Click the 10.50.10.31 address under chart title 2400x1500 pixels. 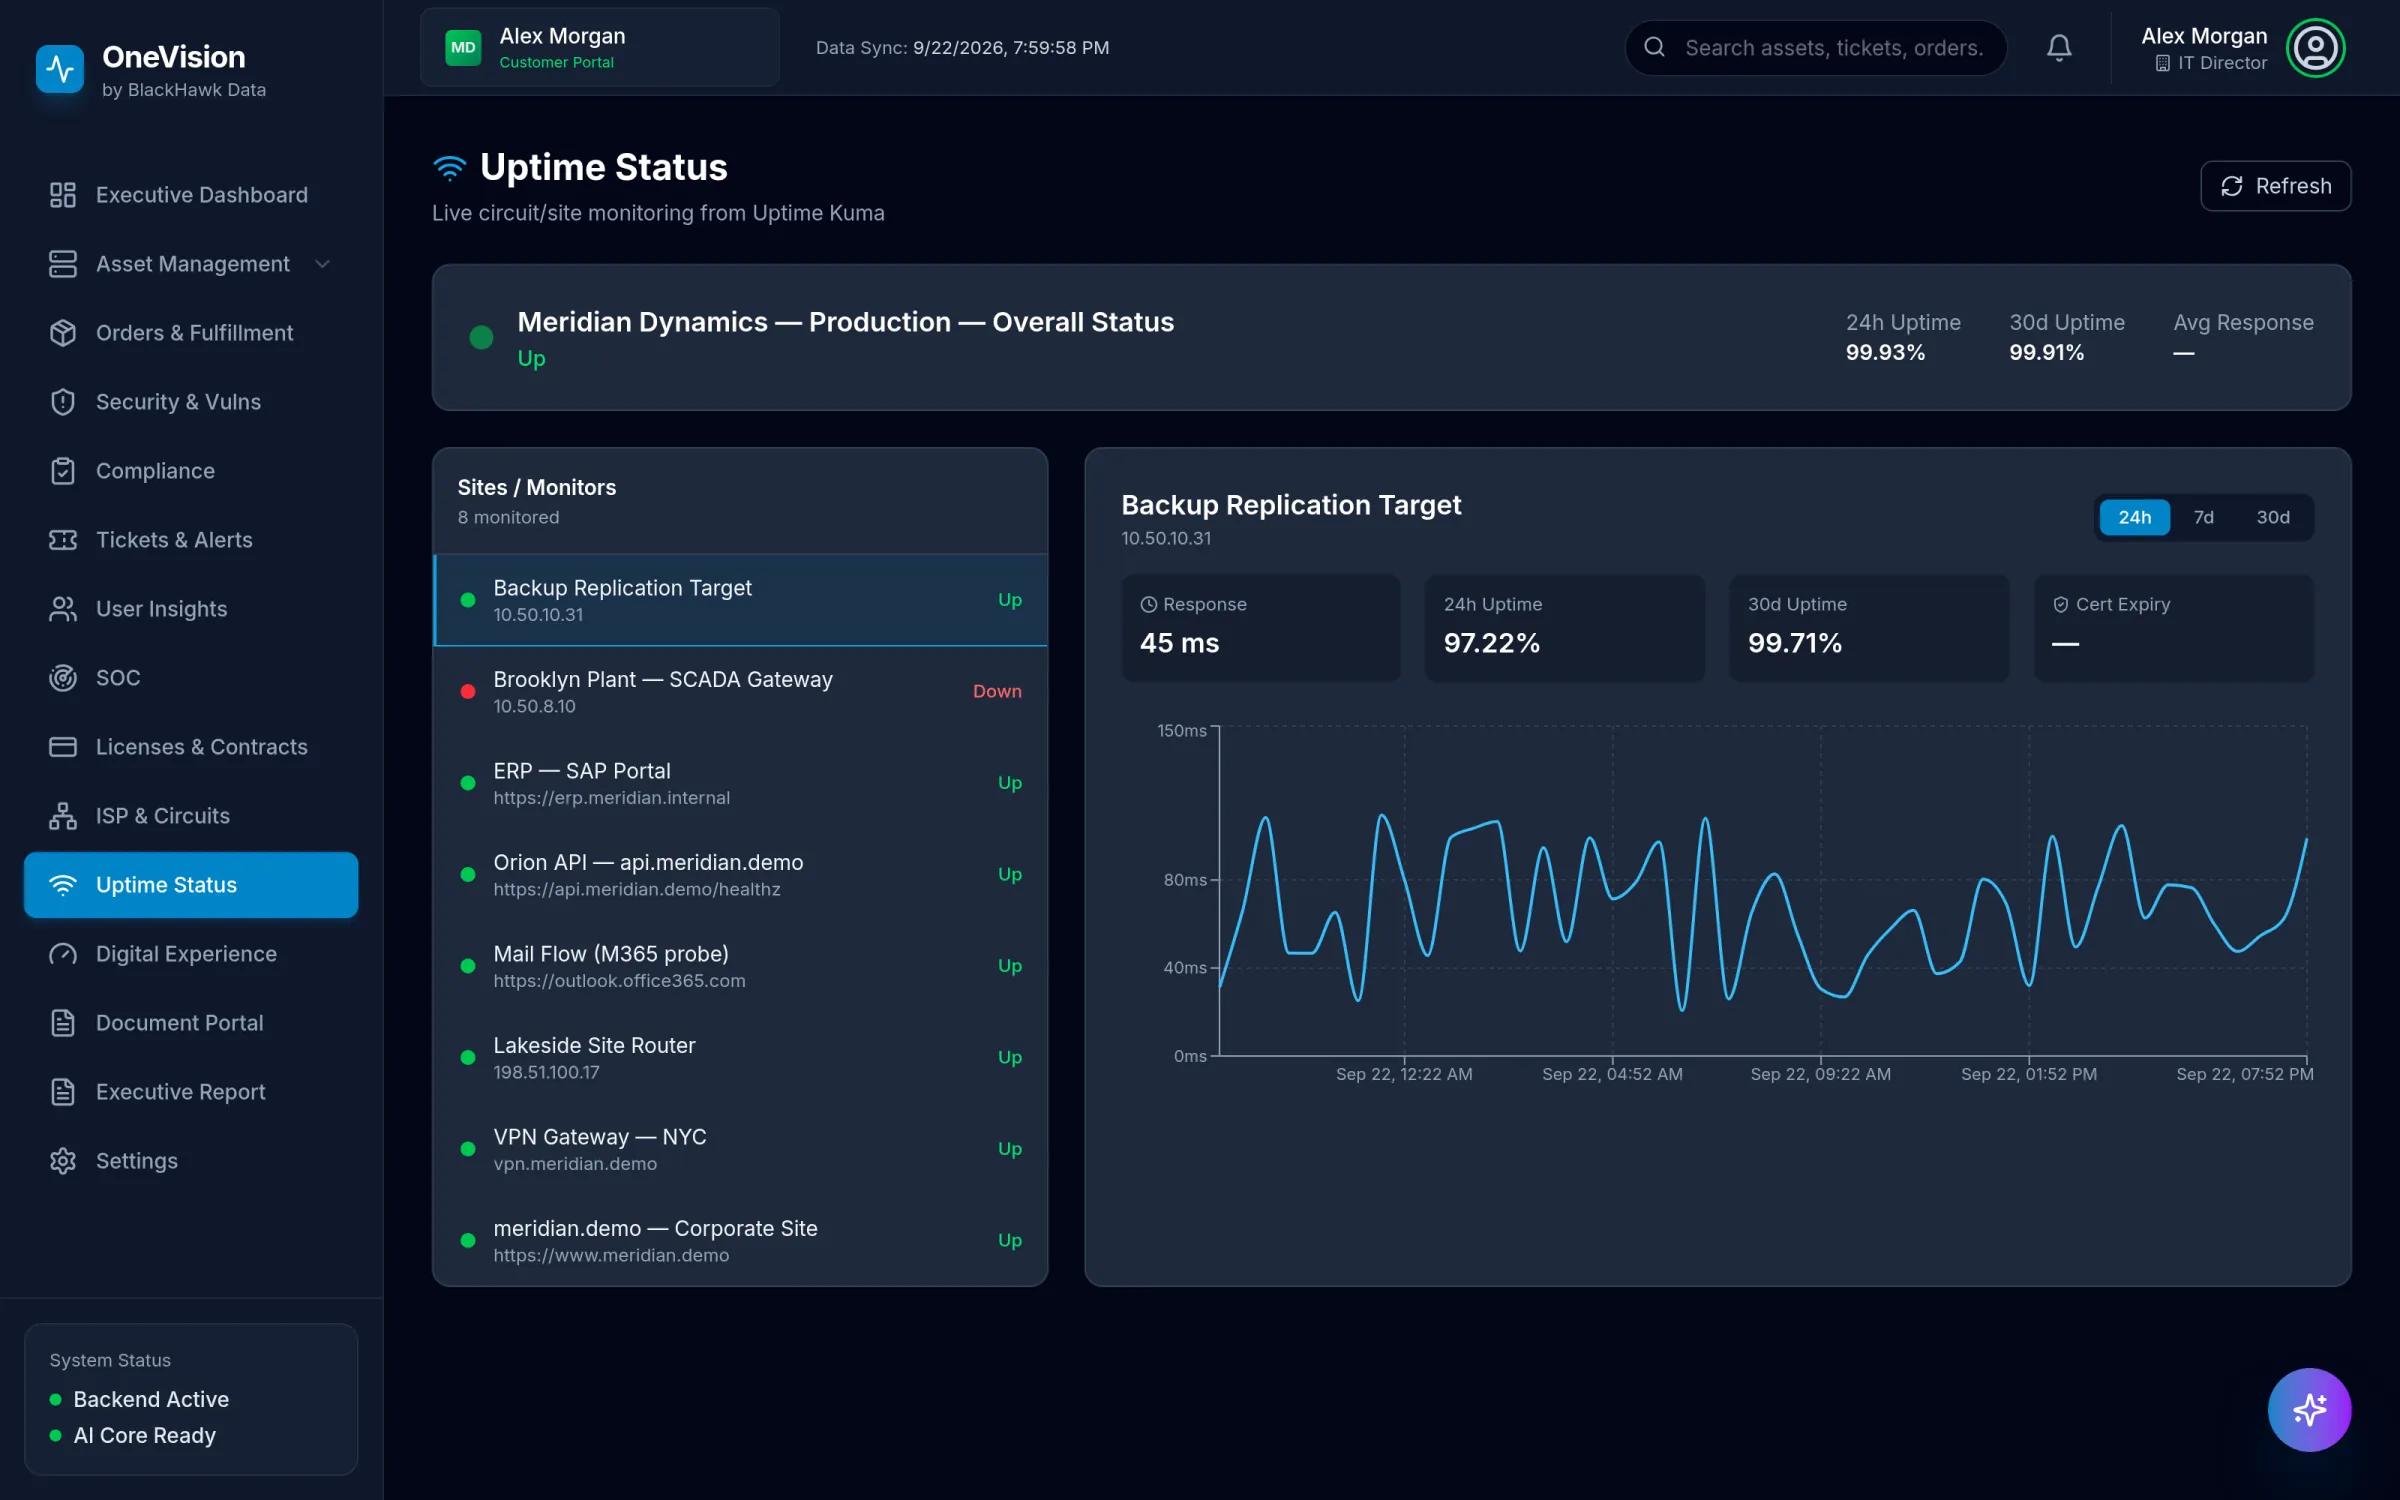tap(1166, 538)
